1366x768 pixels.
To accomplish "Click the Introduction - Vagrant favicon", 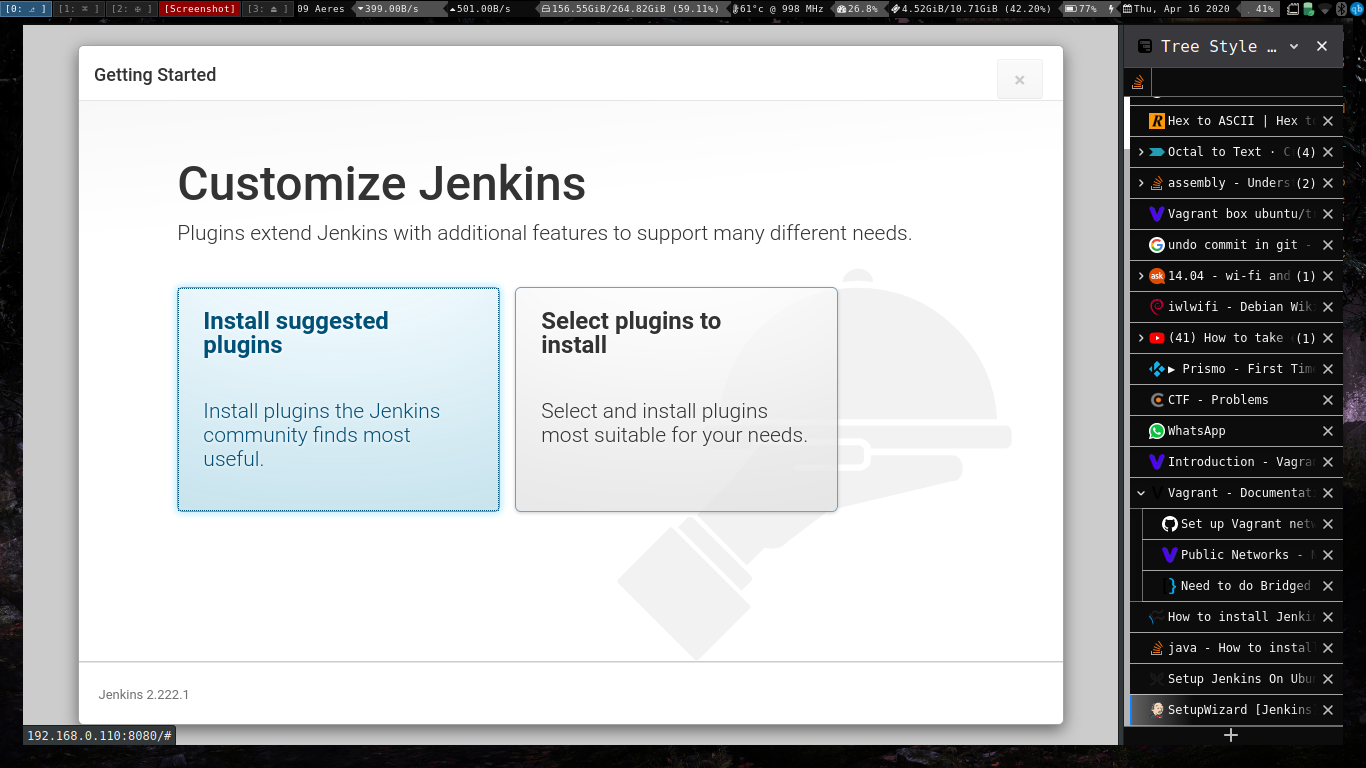I will [x=1157, y=462].
